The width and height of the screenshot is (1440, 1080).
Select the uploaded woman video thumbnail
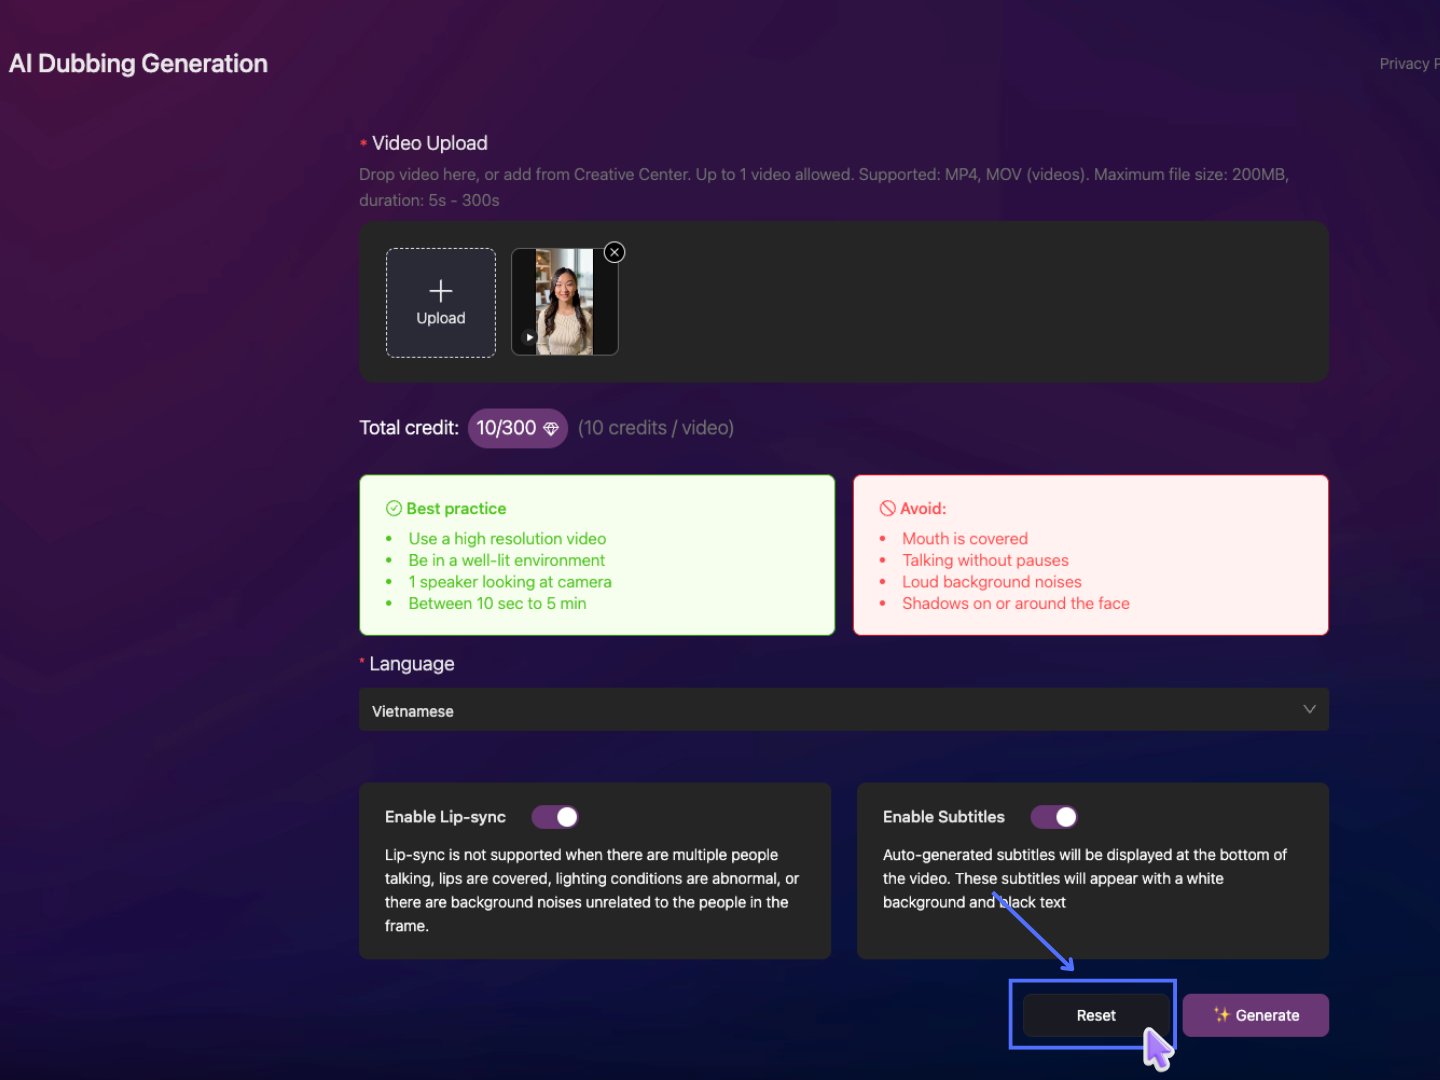[x=565, y=302]
